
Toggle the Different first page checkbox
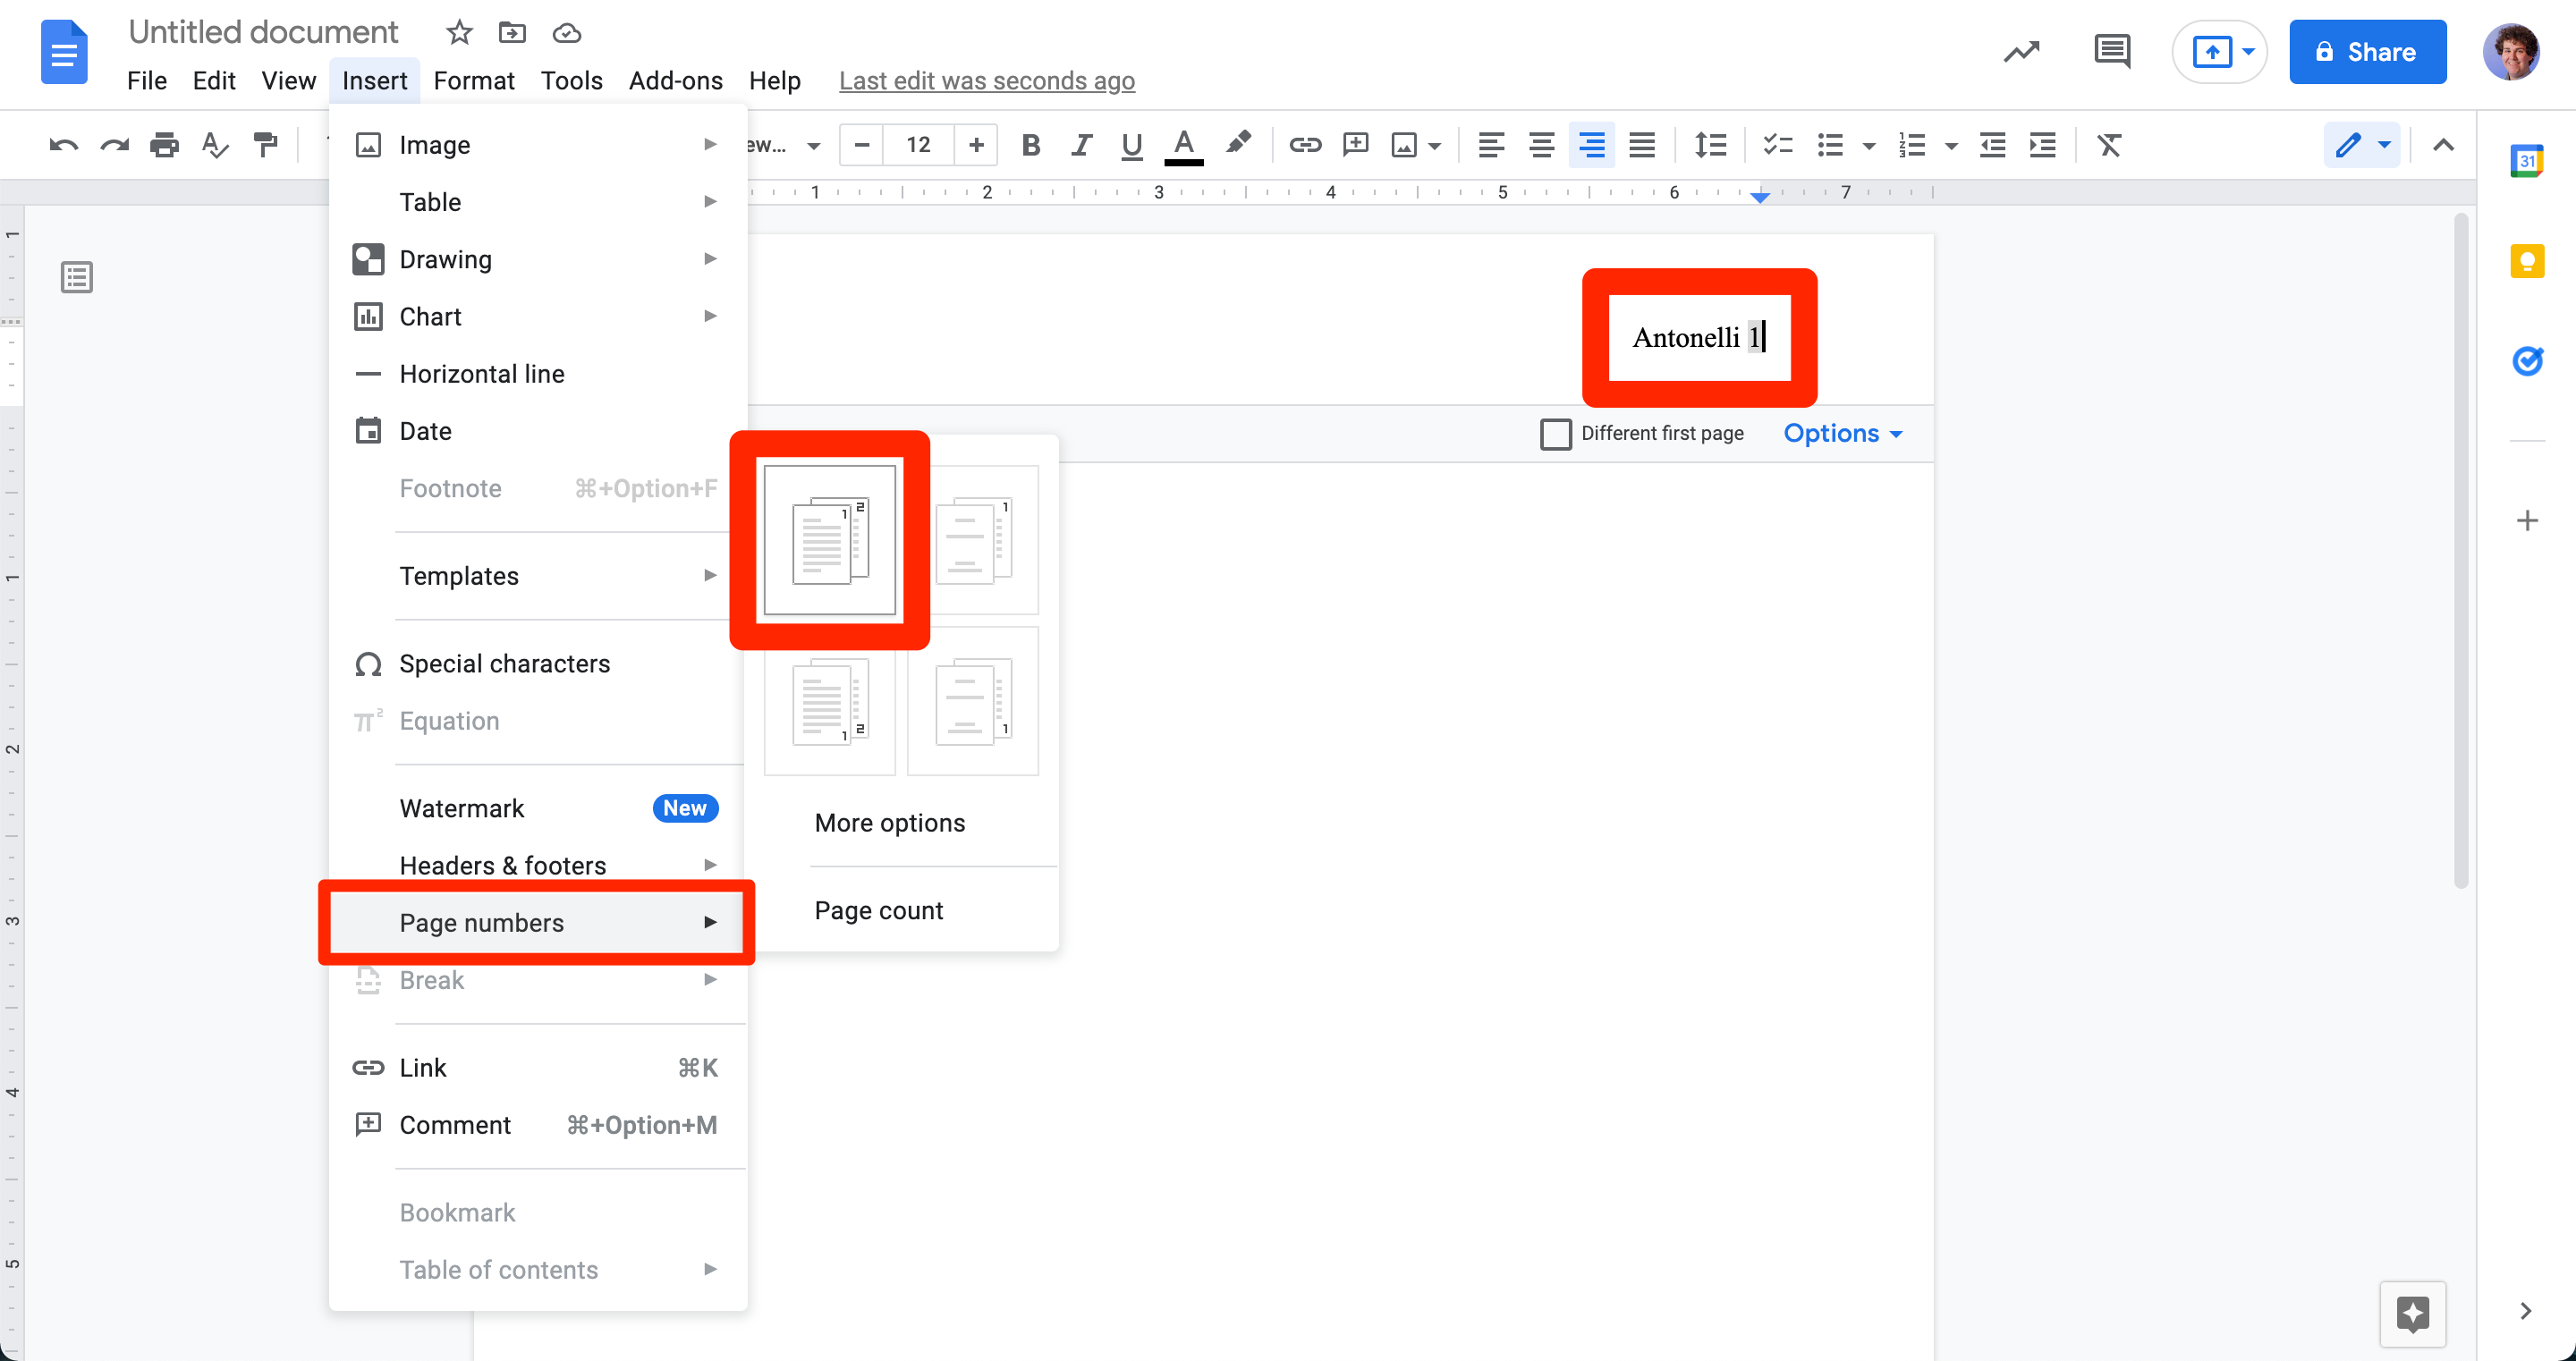point(1555,431)
